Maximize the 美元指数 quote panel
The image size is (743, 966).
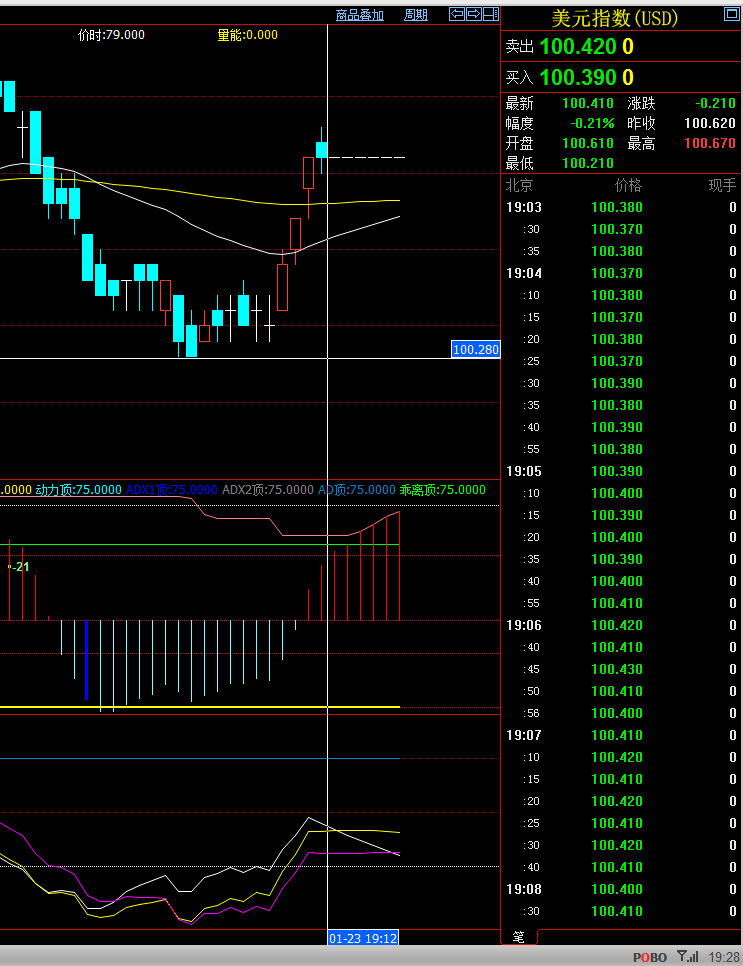pos(730,15)
